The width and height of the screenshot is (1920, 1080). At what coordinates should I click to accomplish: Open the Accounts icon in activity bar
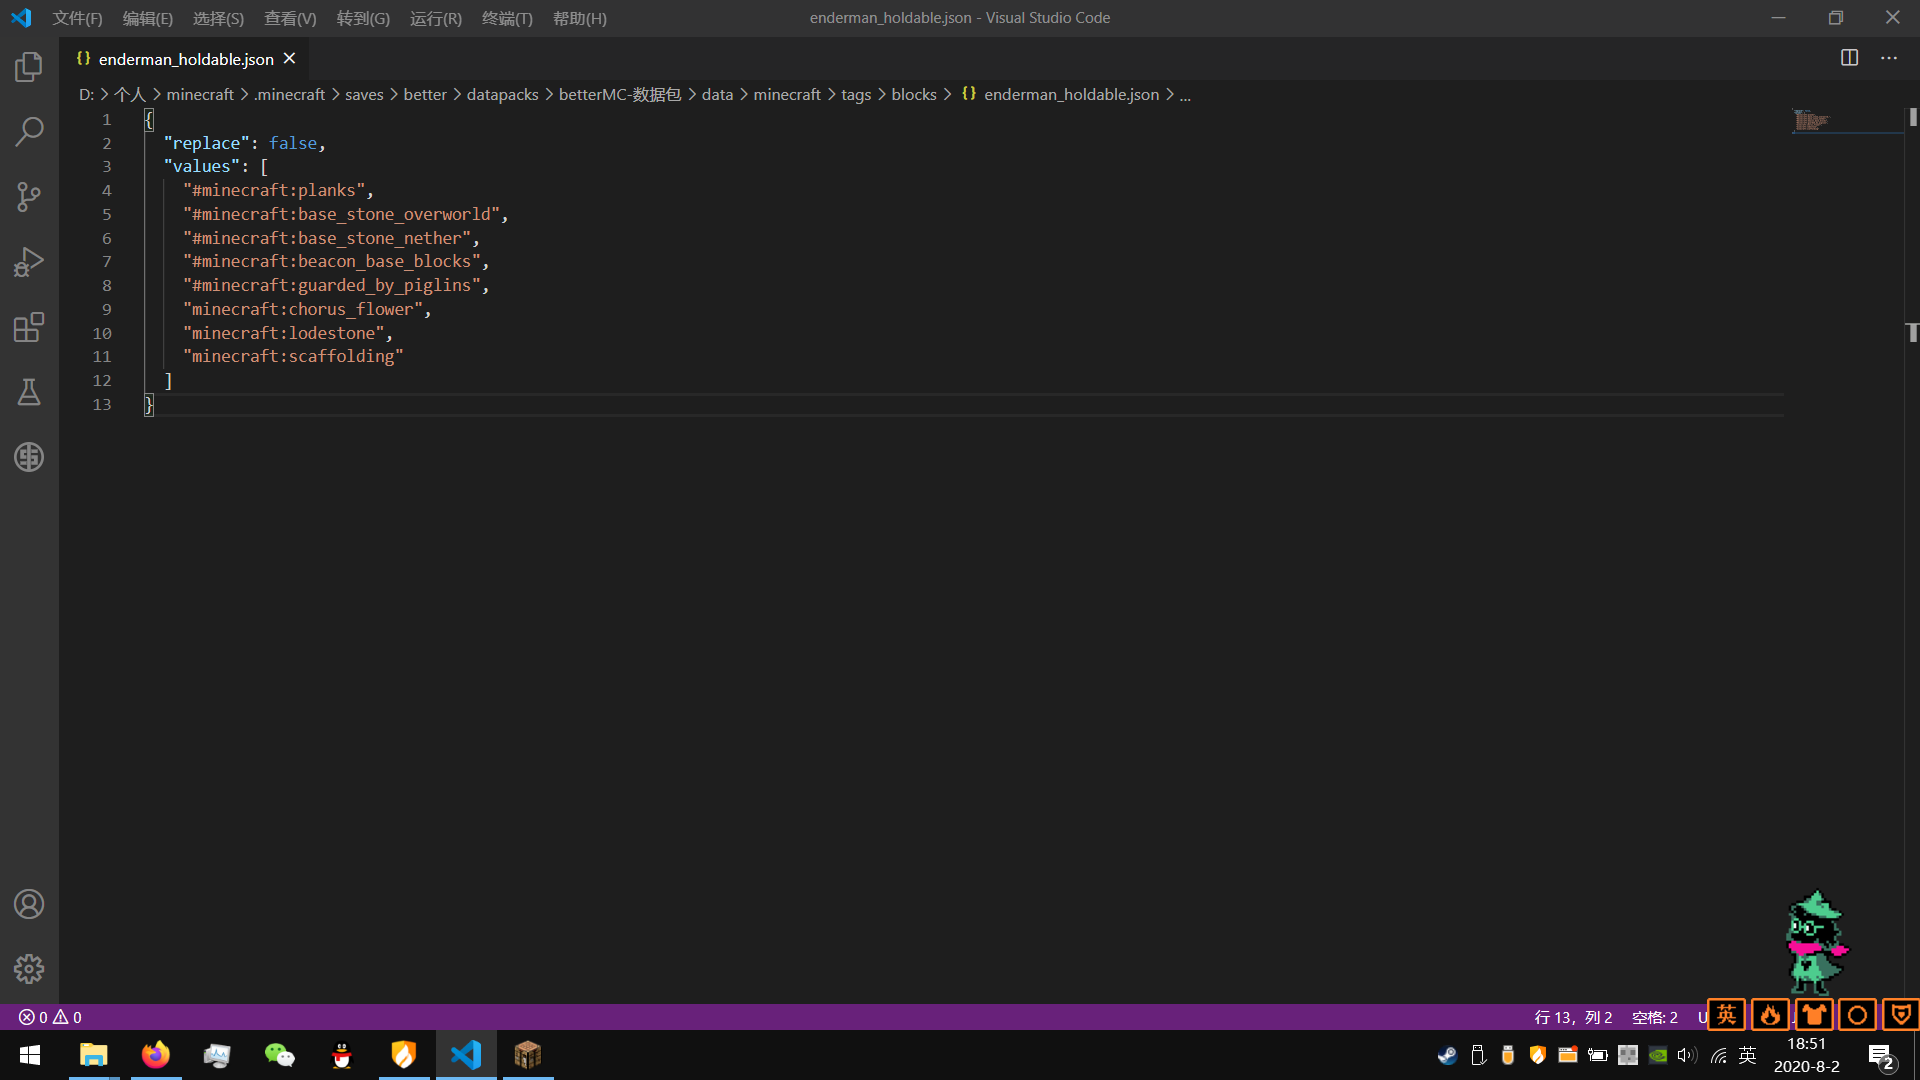[x=29, y=904]
